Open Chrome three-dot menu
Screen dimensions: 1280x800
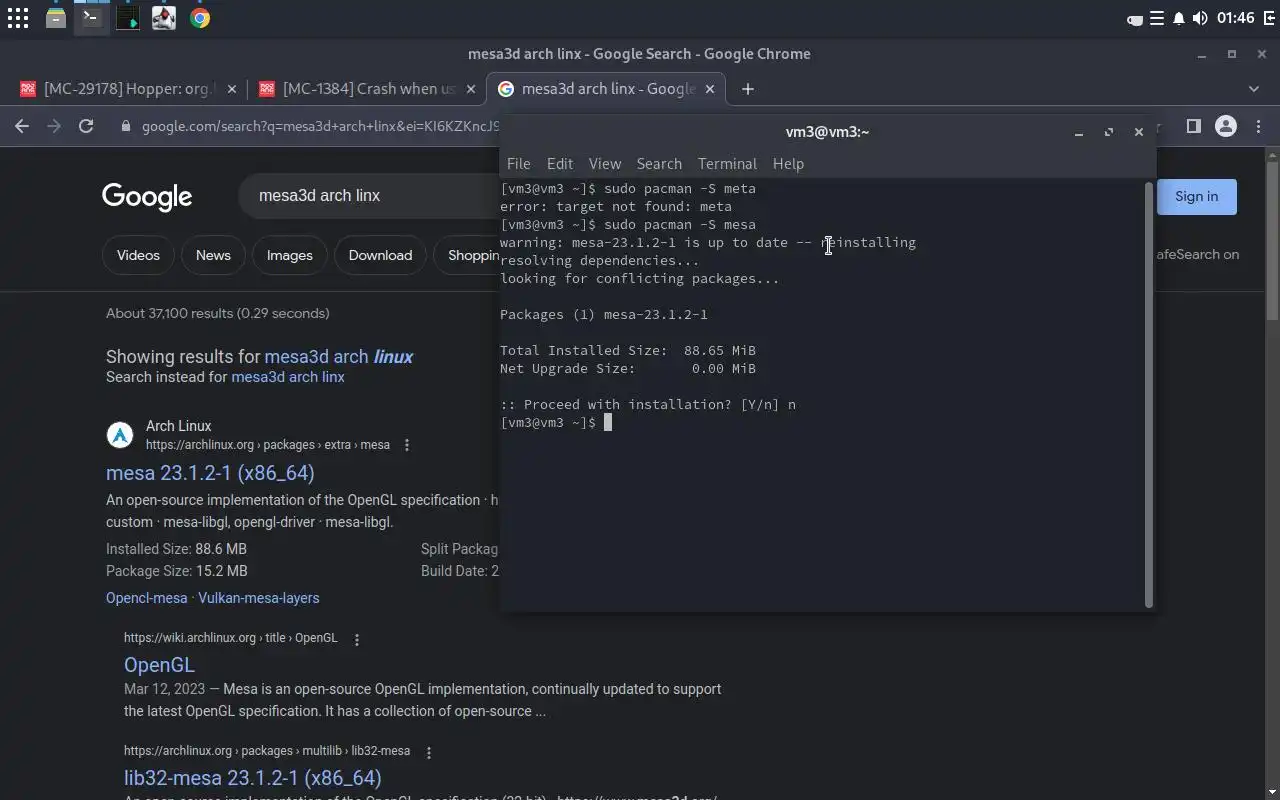pyautogui.click(x=1258, y=126)
